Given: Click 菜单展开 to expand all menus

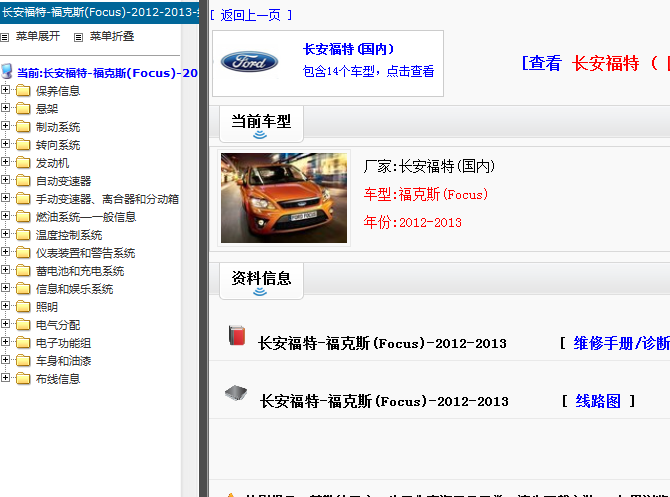Looking at the screenshot, I should coord(38,36).
